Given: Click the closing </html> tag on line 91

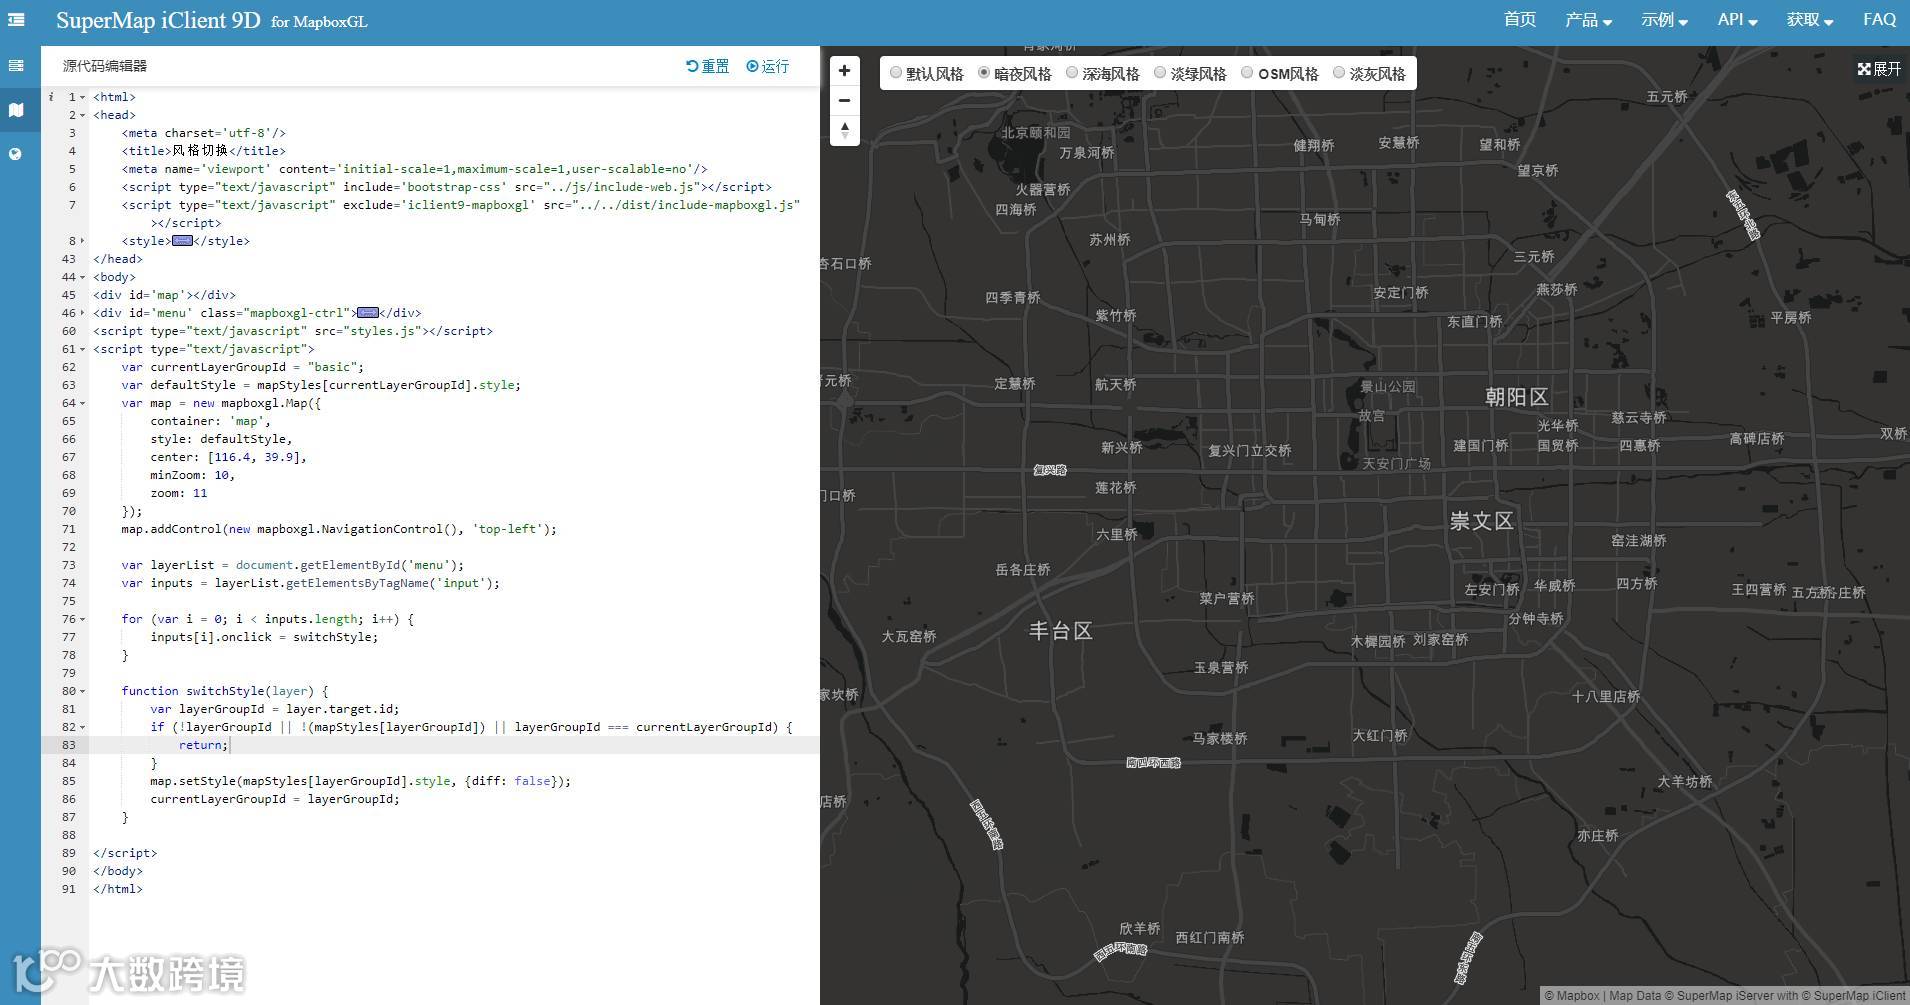Looking at the screenshot, I should 118,889.
